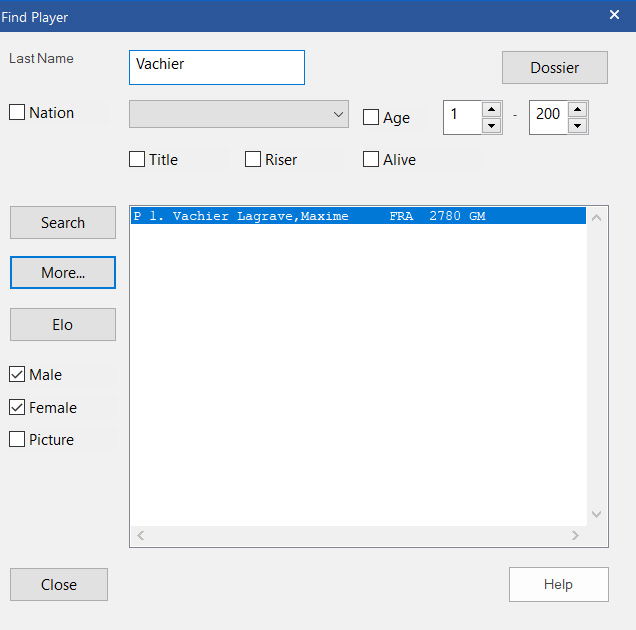
Task: Toggle the Alive checkbox
Action: coord(371,159)
